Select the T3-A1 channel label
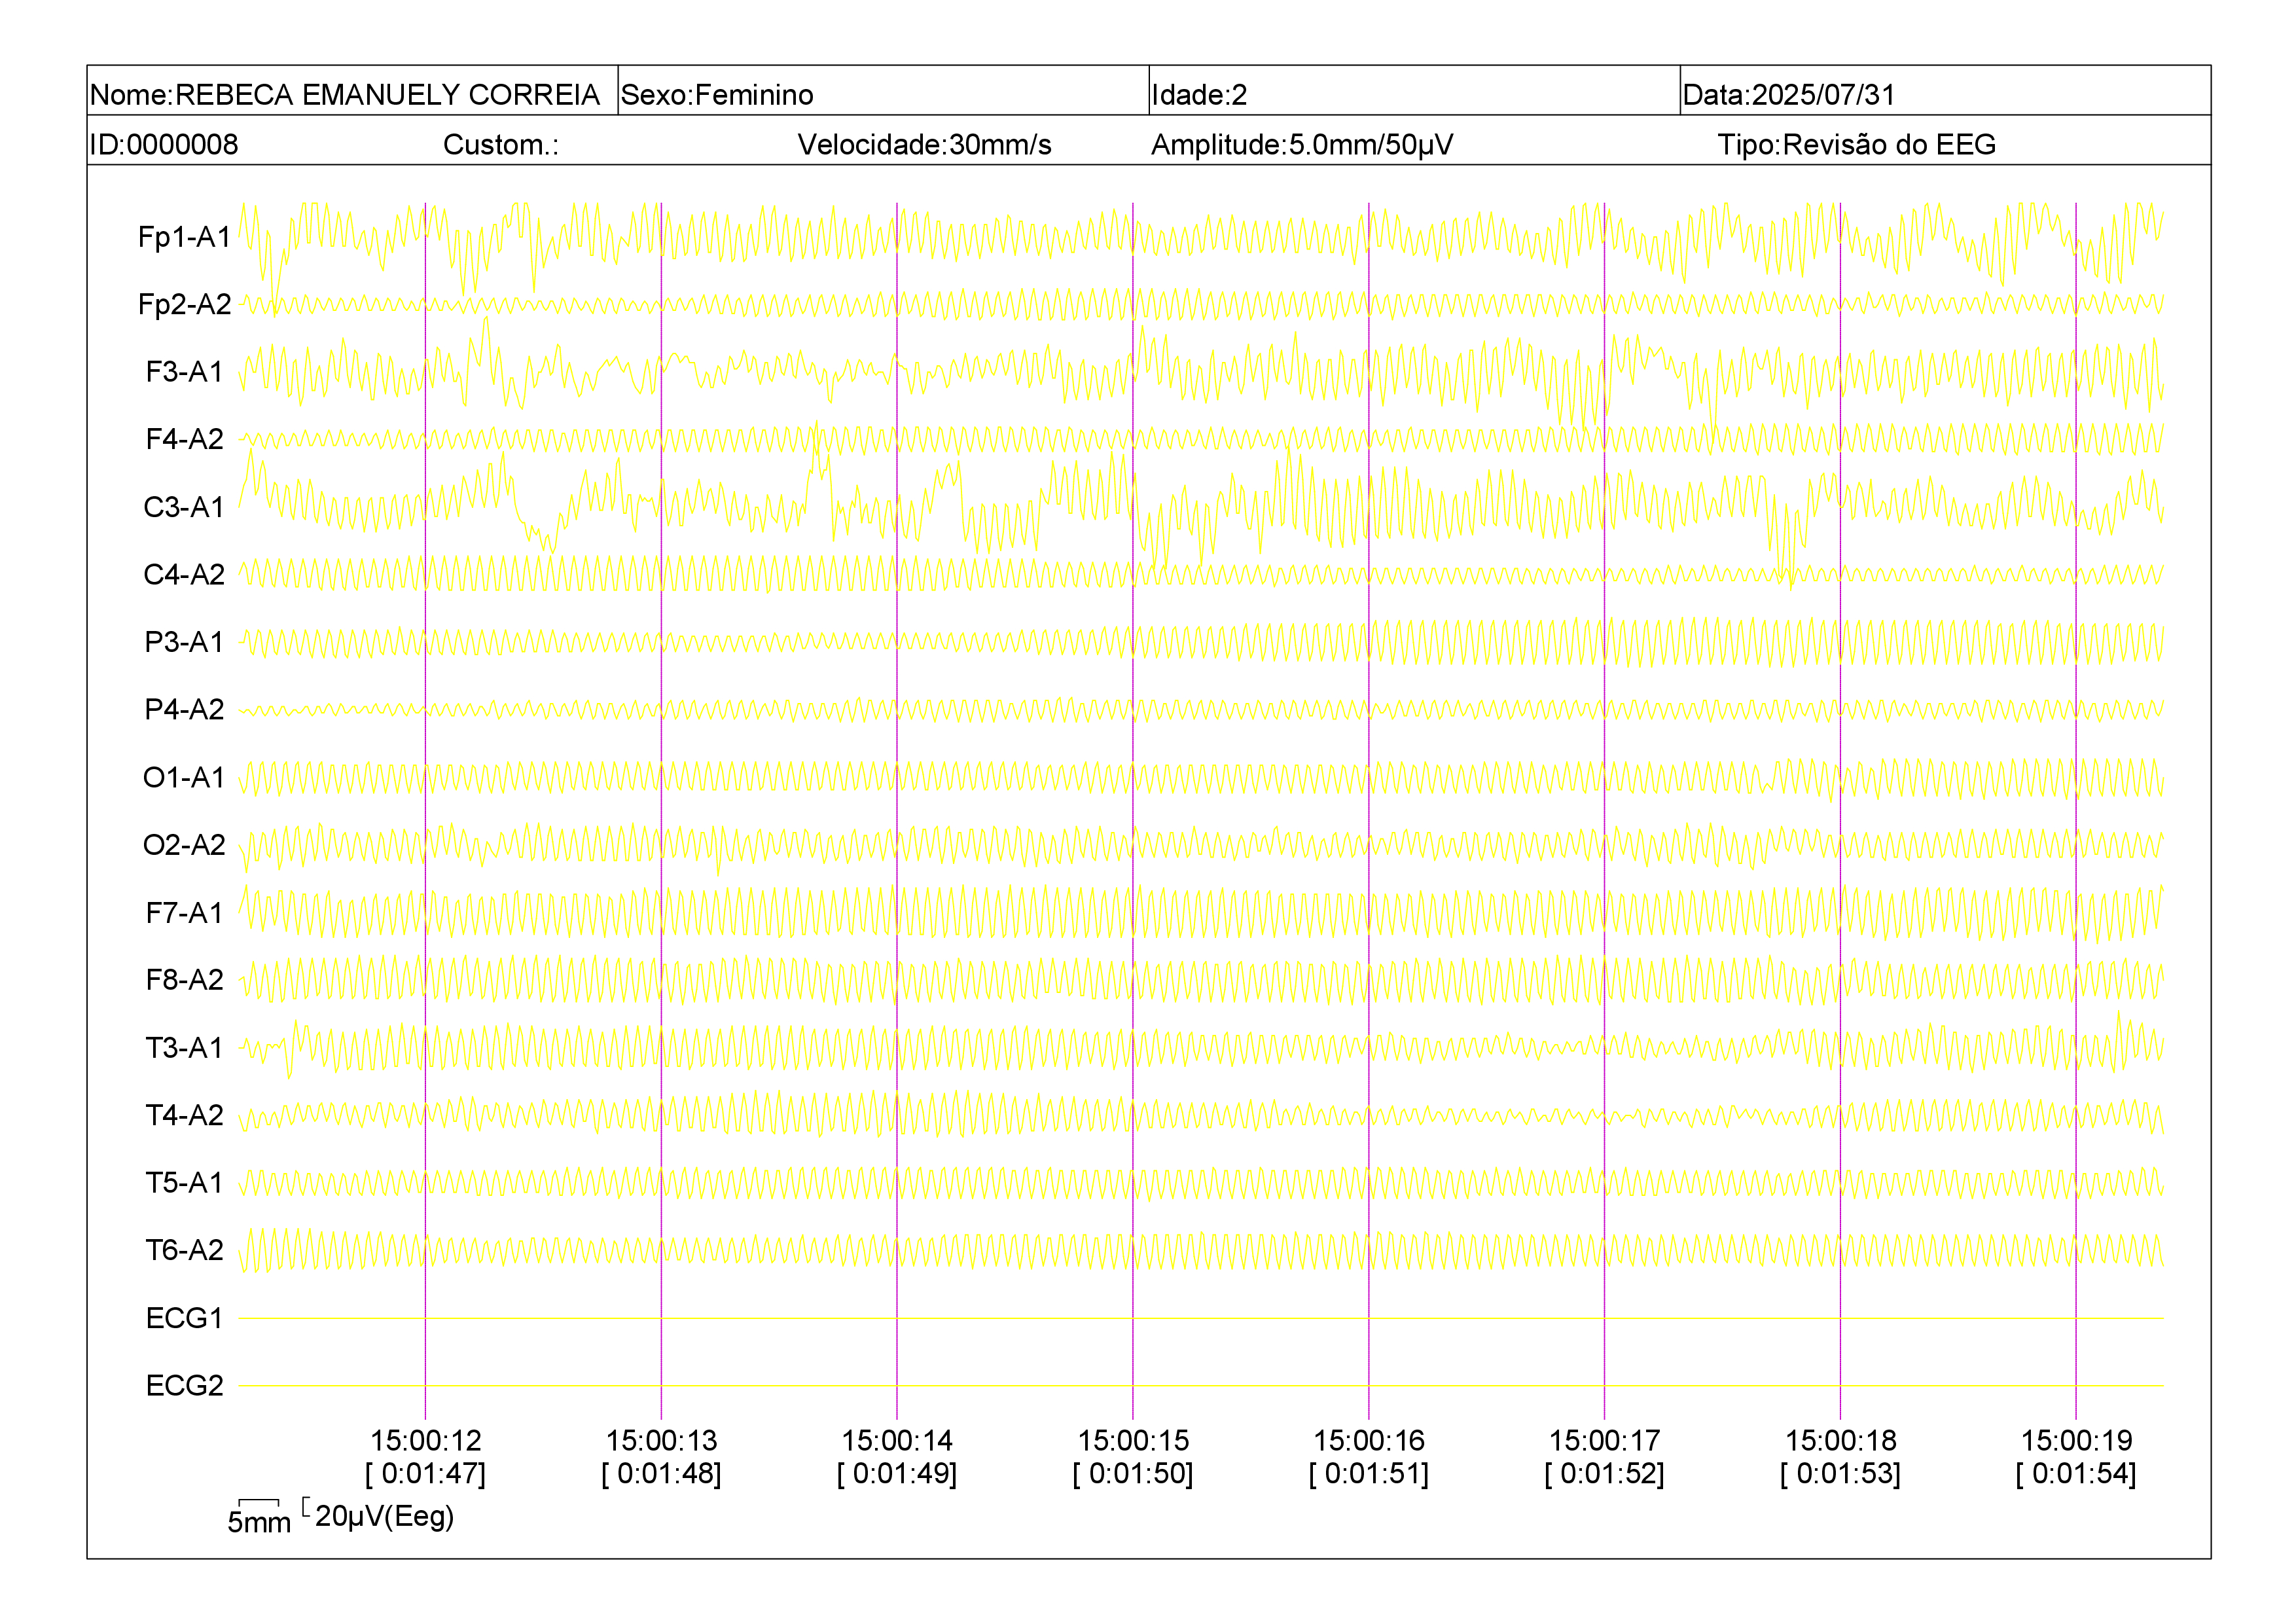Screen dimensions: 2296x1624 pyautogui.click(x=185, y=1047)
